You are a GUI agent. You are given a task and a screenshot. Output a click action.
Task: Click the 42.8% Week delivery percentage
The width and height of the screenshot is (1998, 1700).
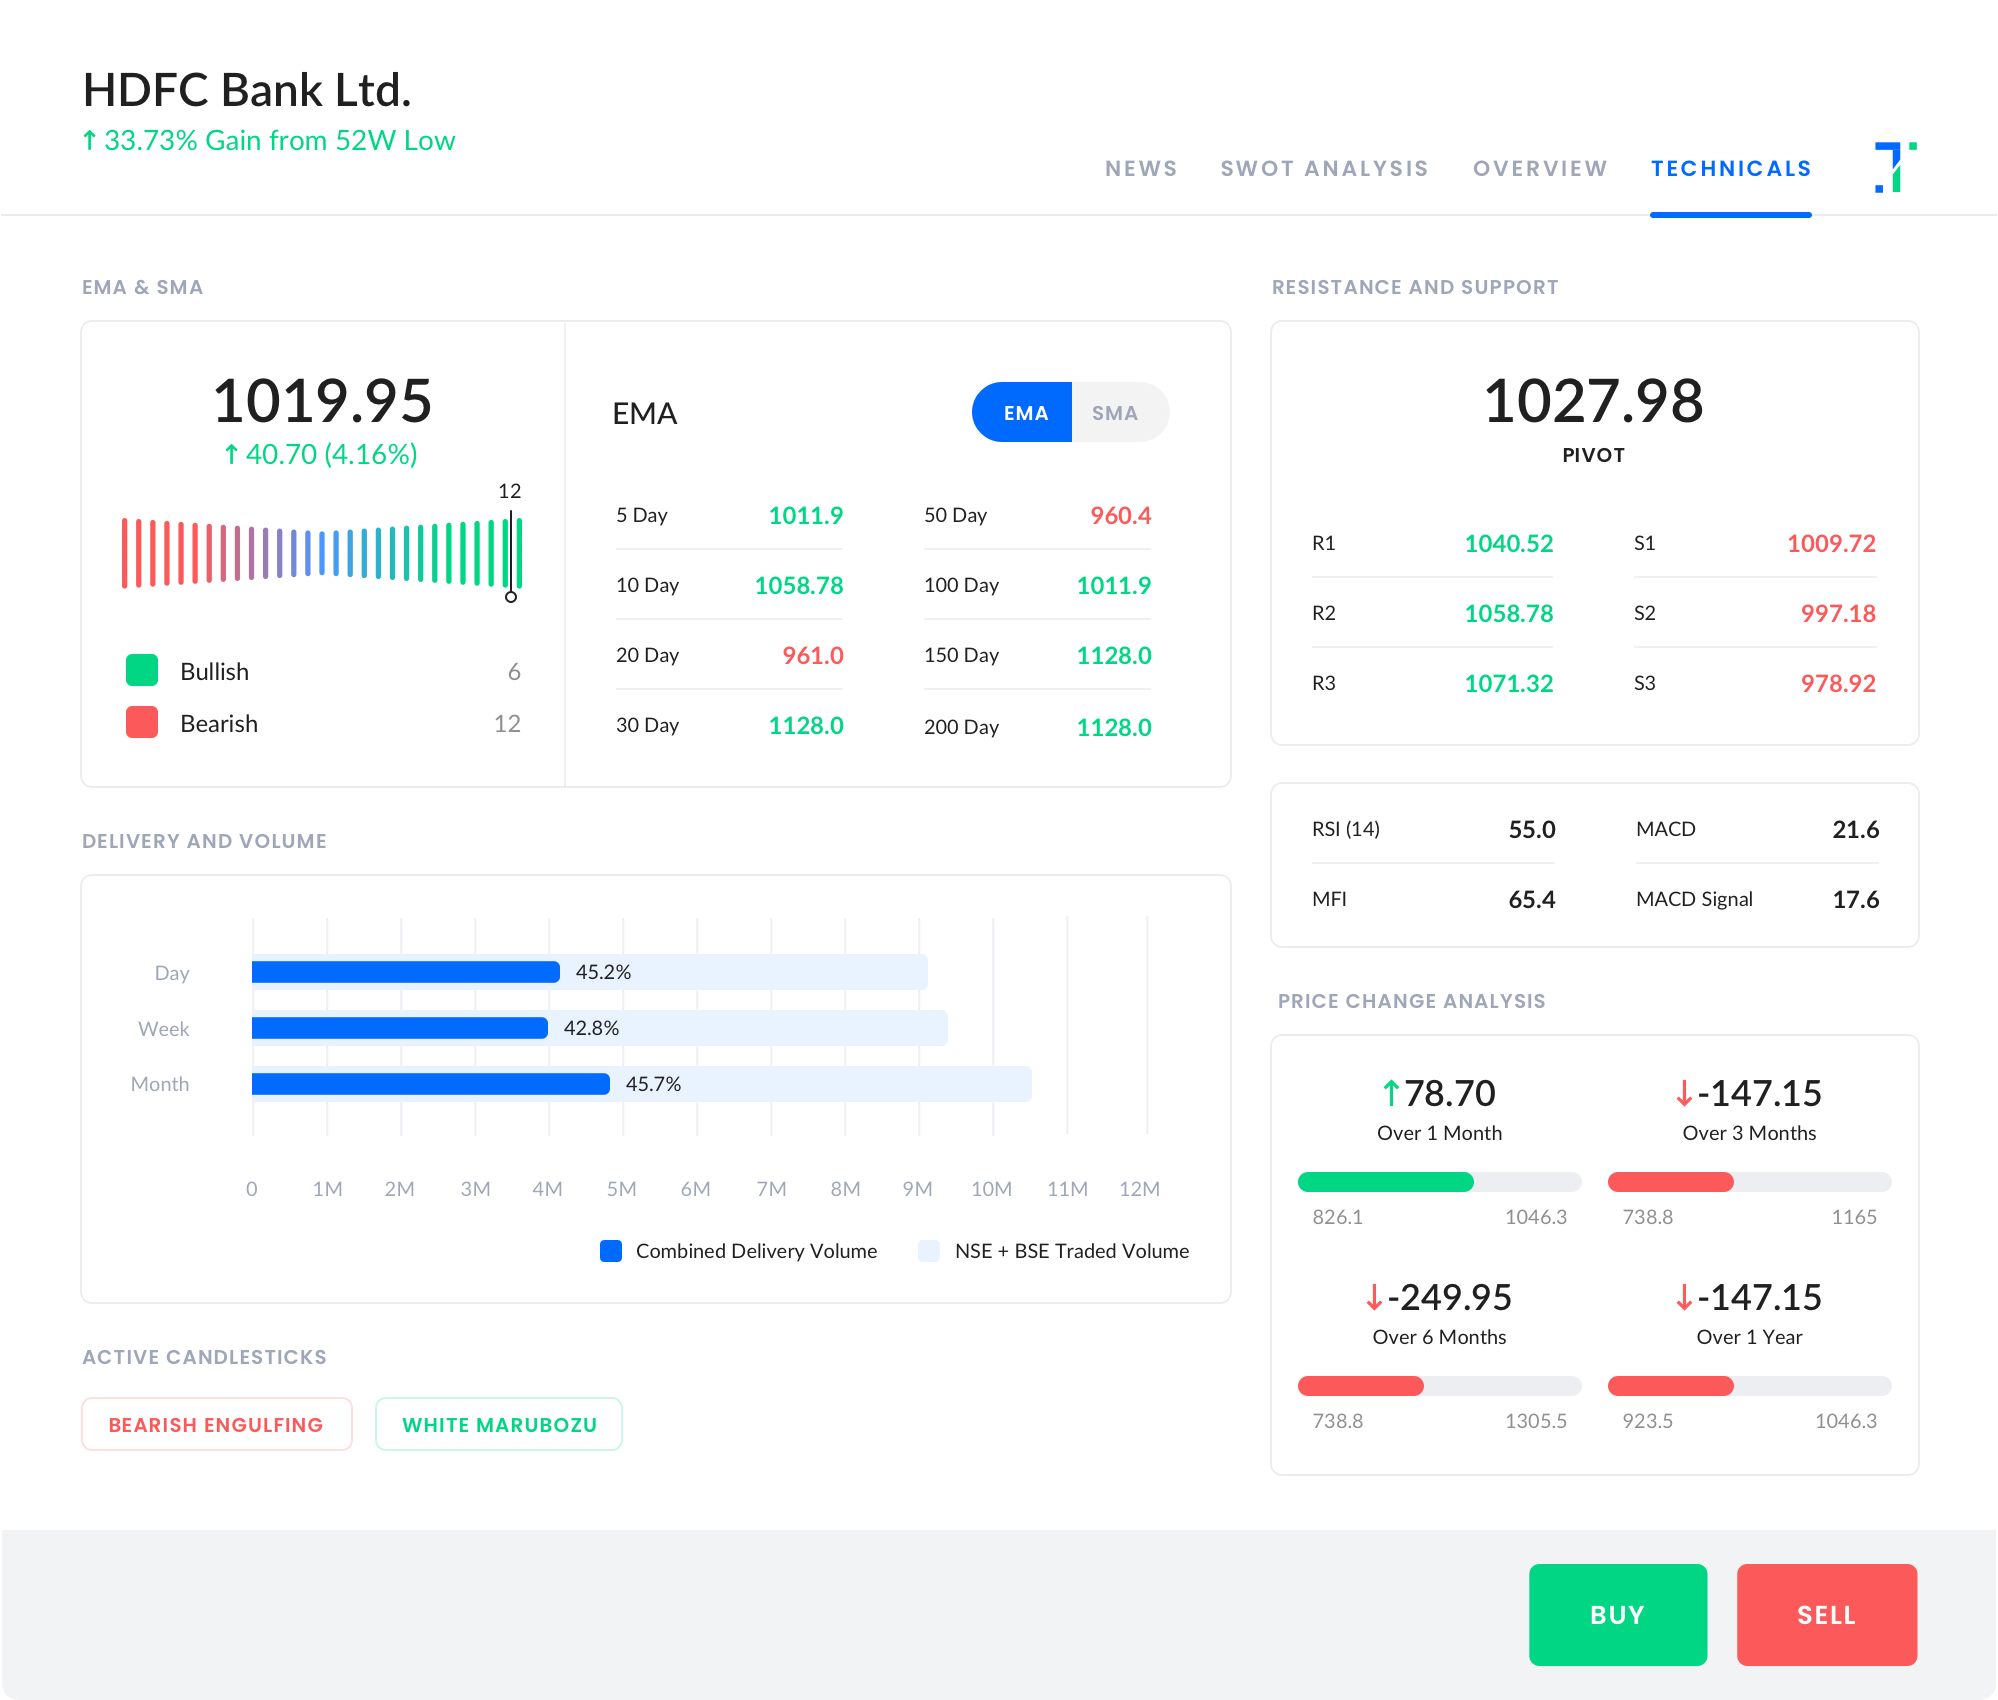pos(591,1028)
